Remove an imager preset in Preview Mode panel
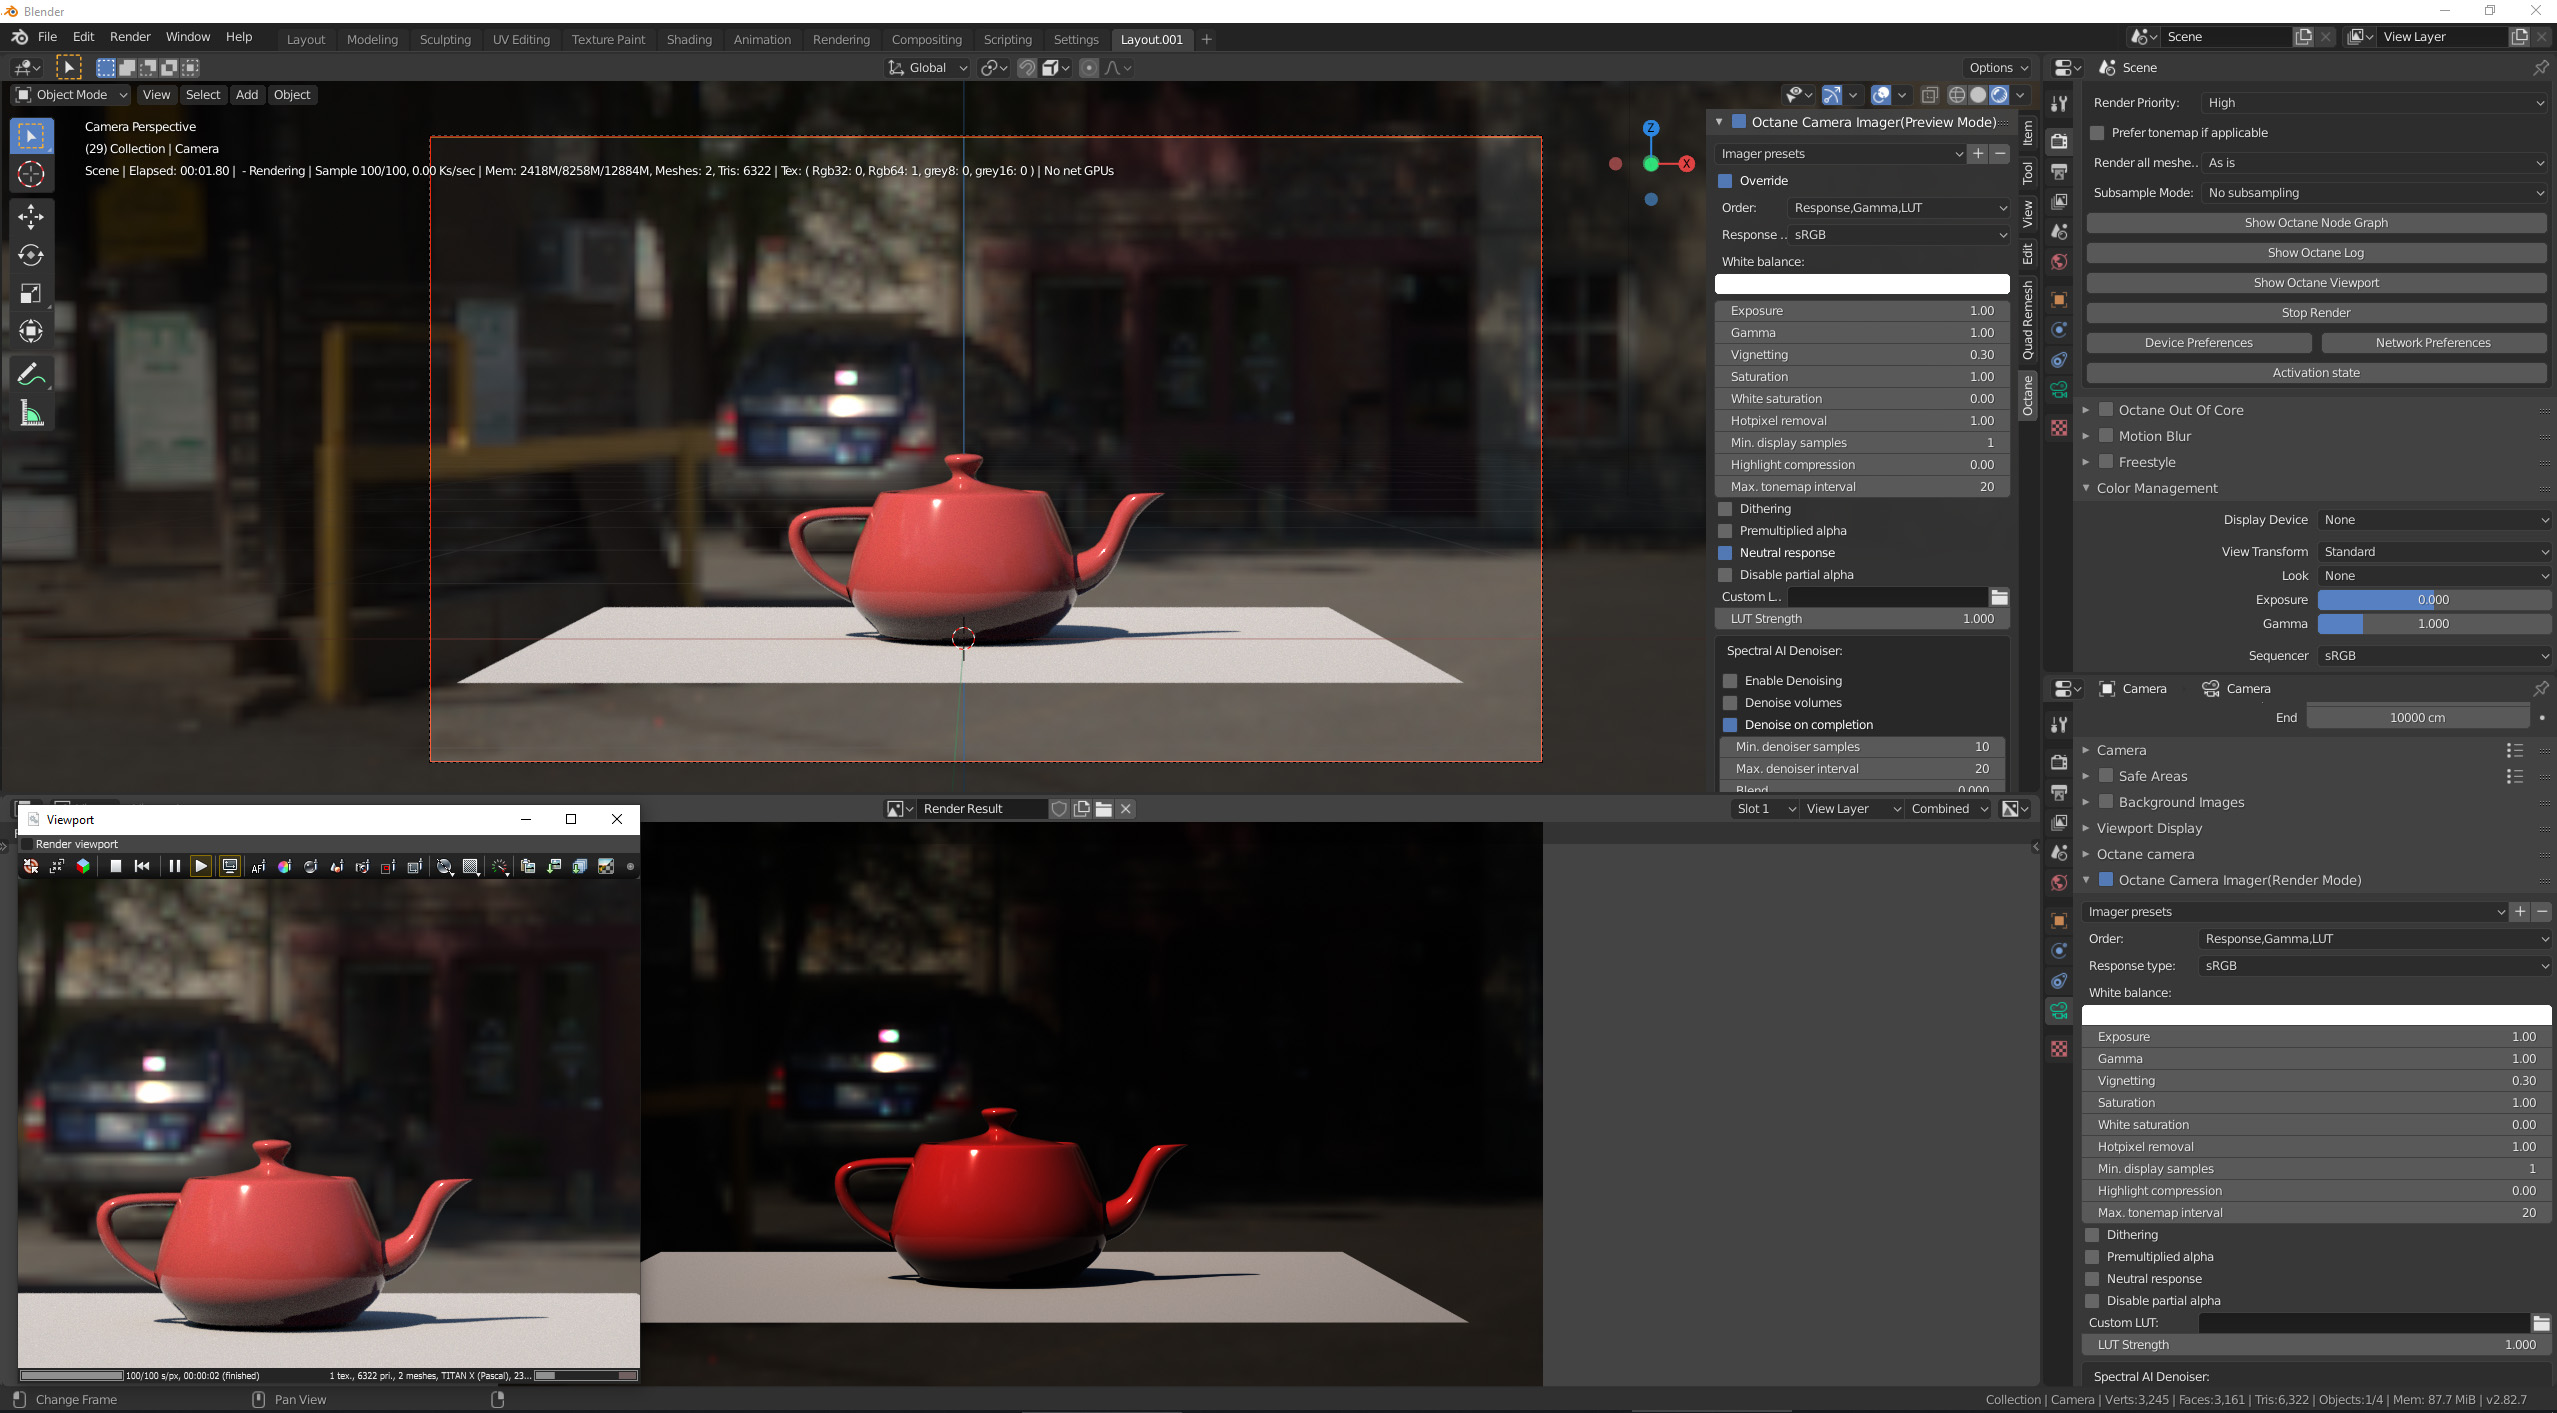 tap(2000, 154)
